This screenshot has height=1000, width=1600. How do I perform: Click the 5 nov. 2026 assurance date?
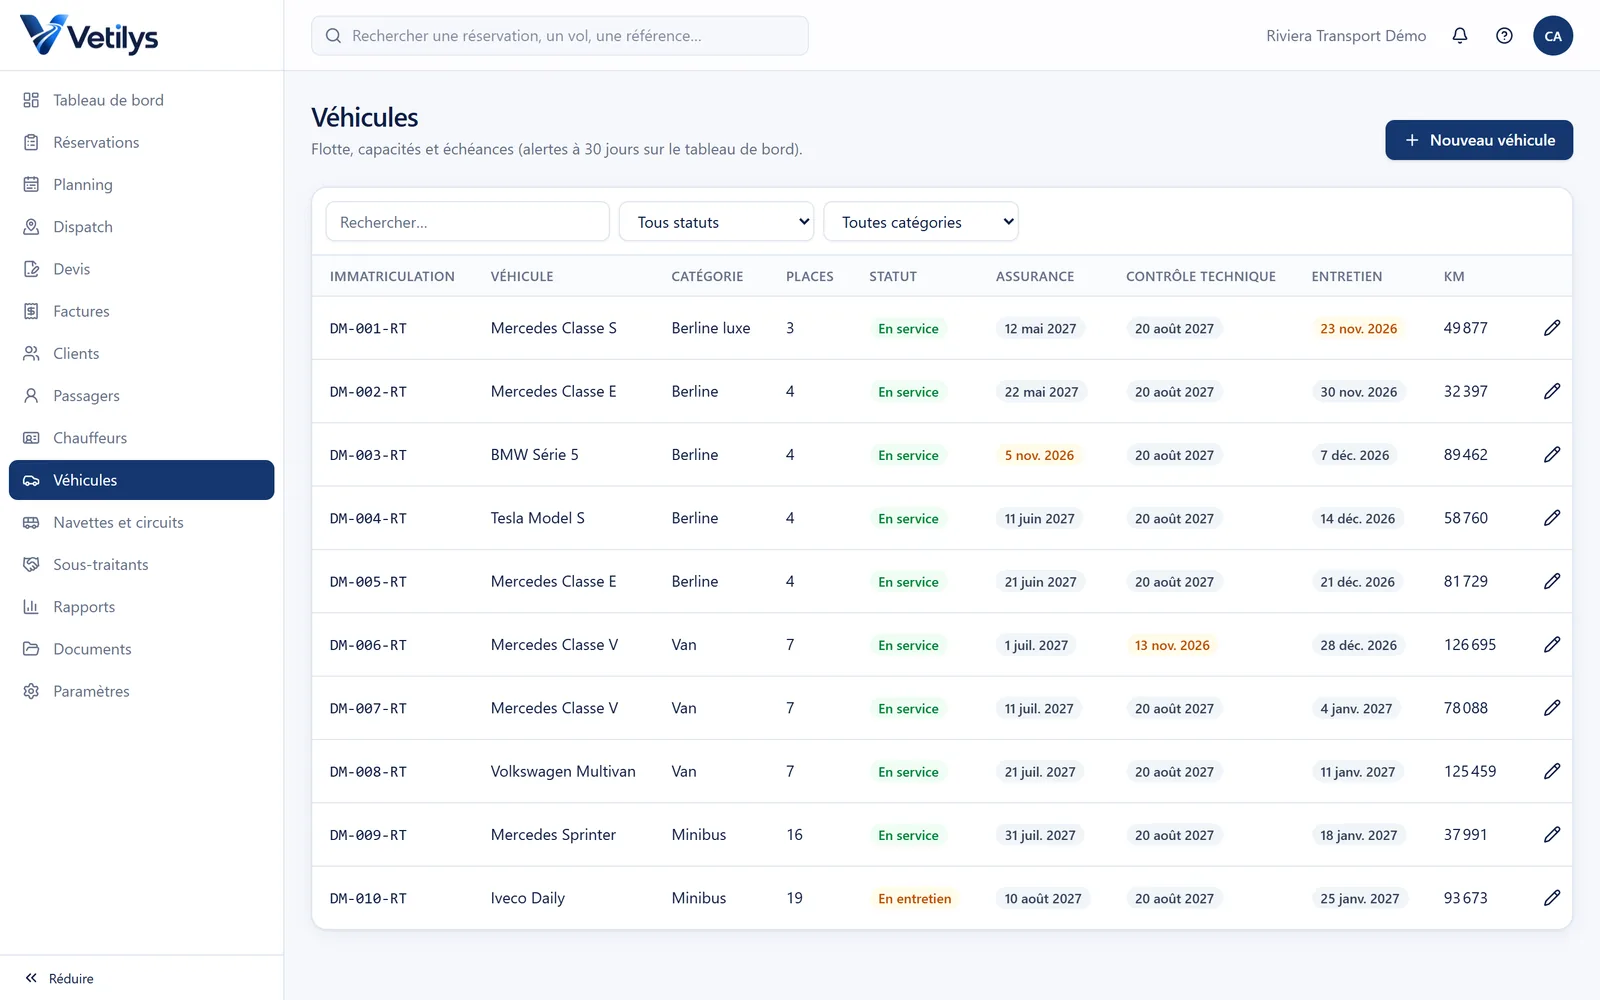pos(1039,455)
